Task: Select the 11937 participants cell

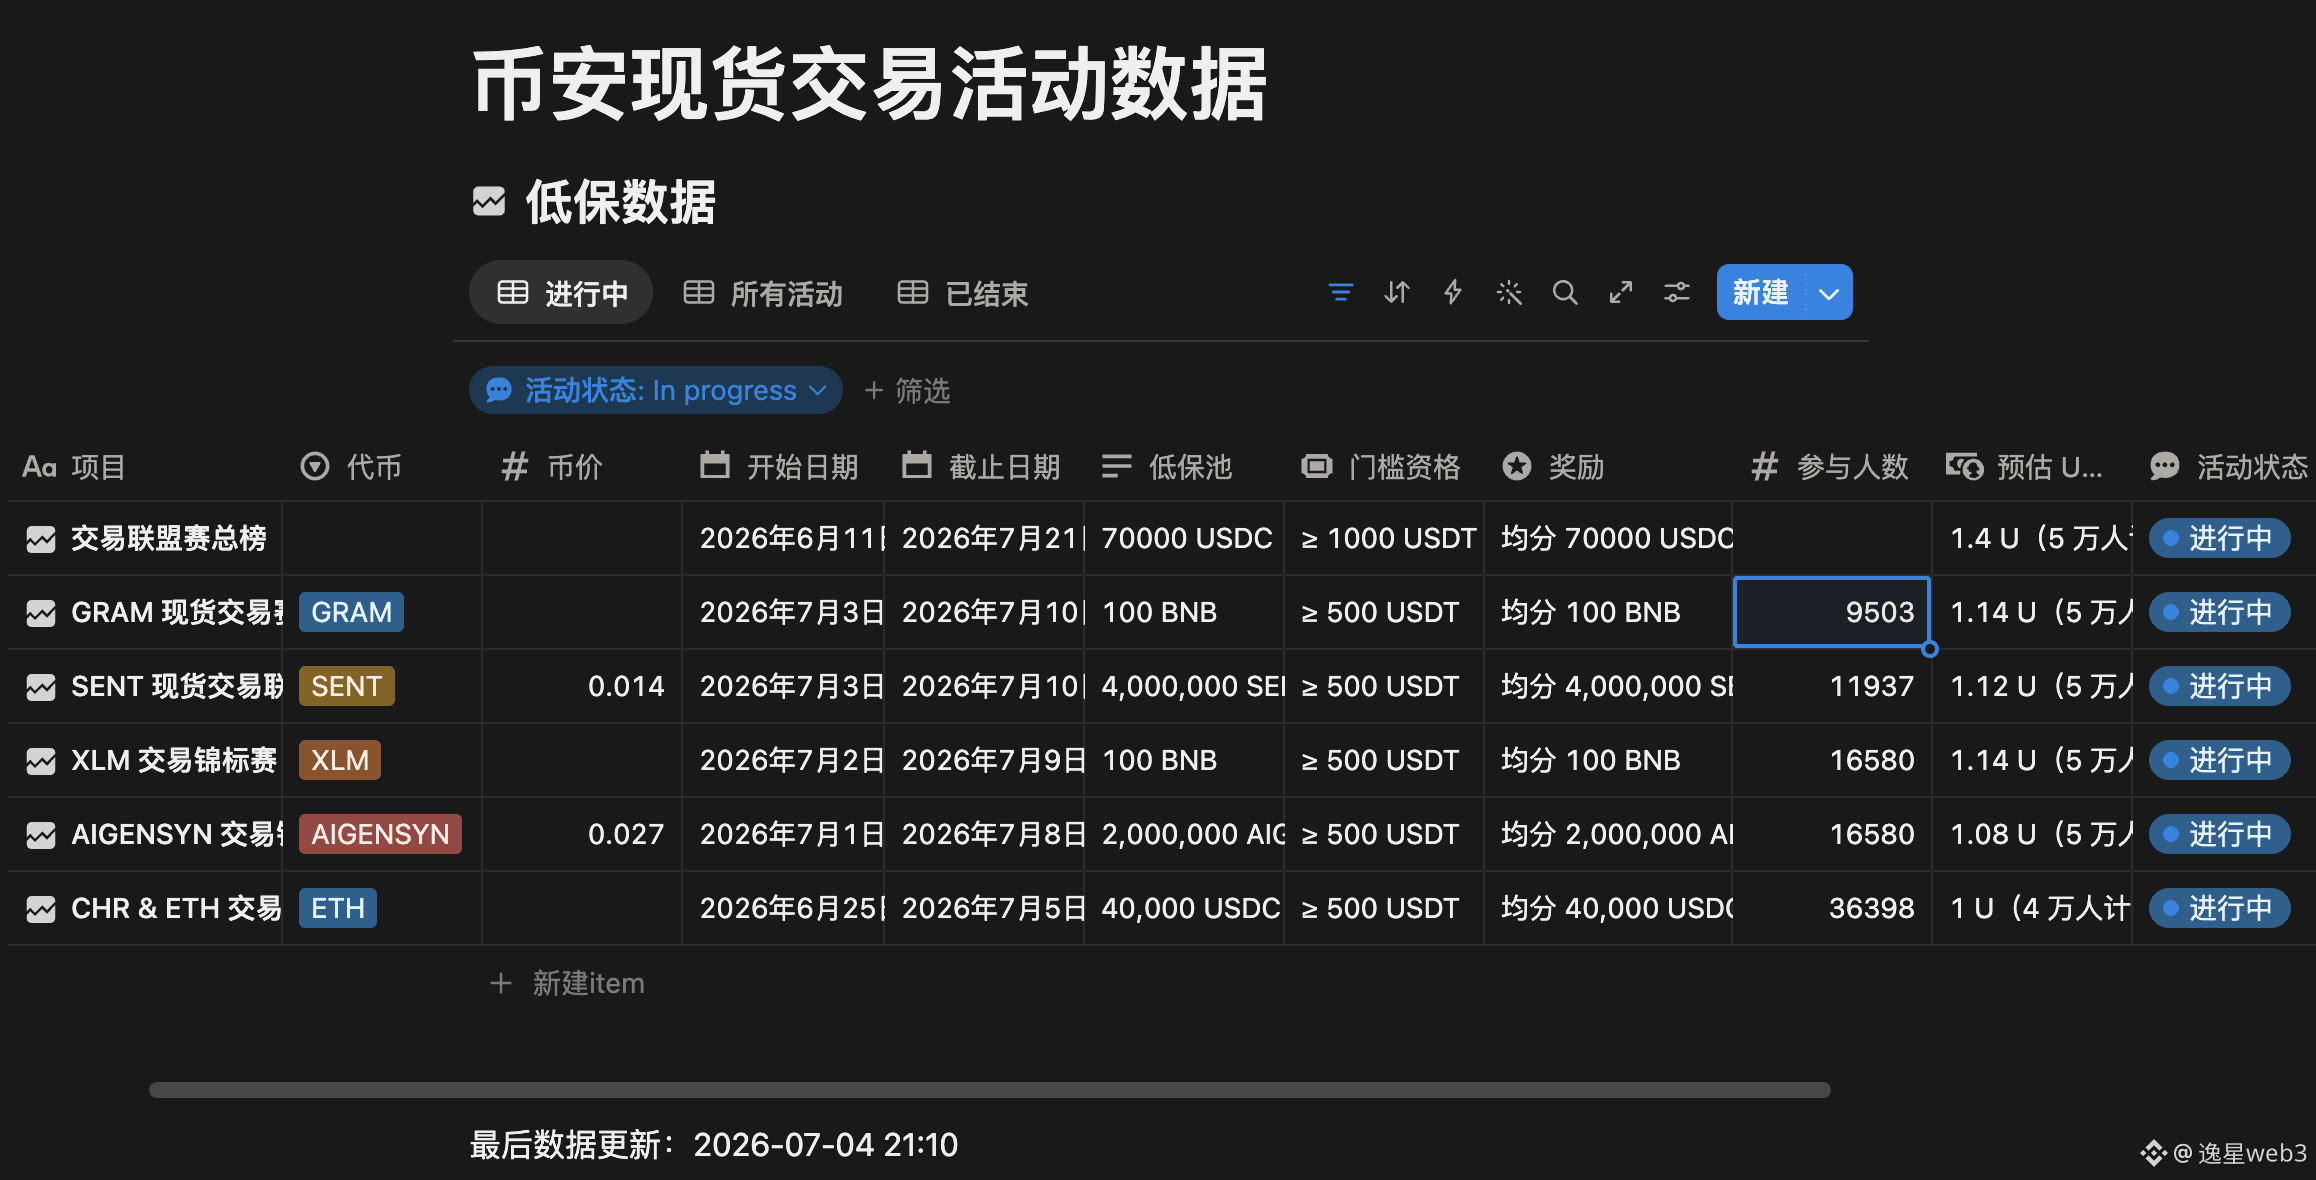Action: [x=1832, y=686]
